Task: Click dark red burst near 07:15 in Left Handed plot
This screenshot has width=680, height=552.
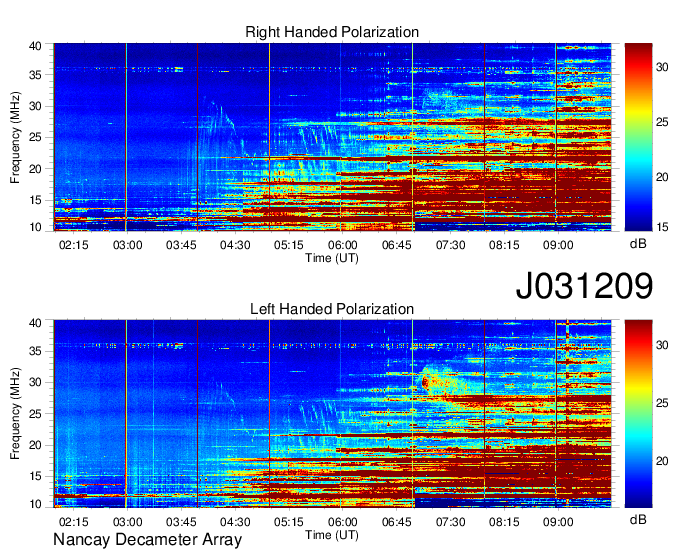Action: [x=425, y=382]
